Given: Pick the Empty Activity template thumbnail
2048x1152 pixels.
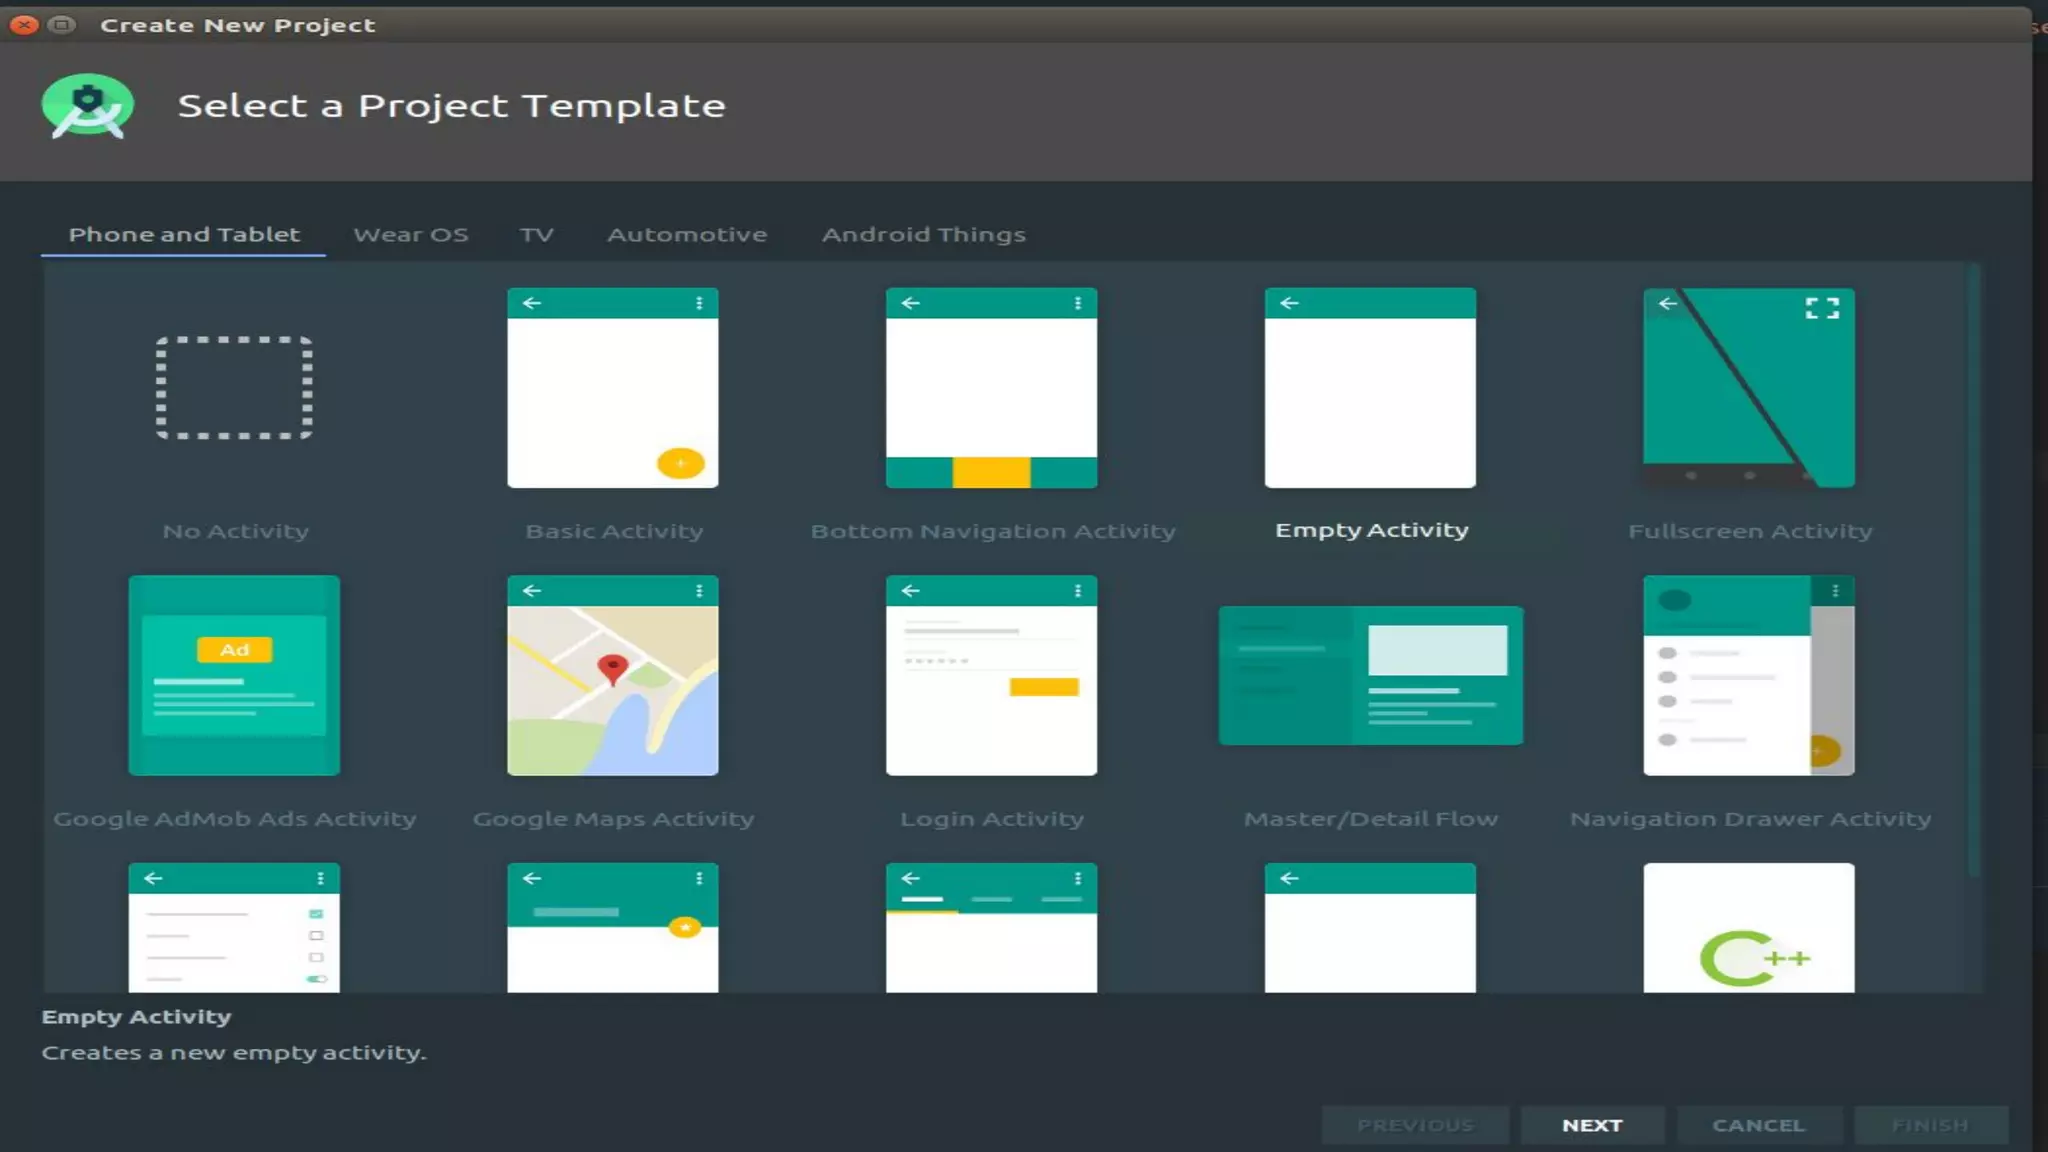Looking at the screenshot, I should point(1370,388).
